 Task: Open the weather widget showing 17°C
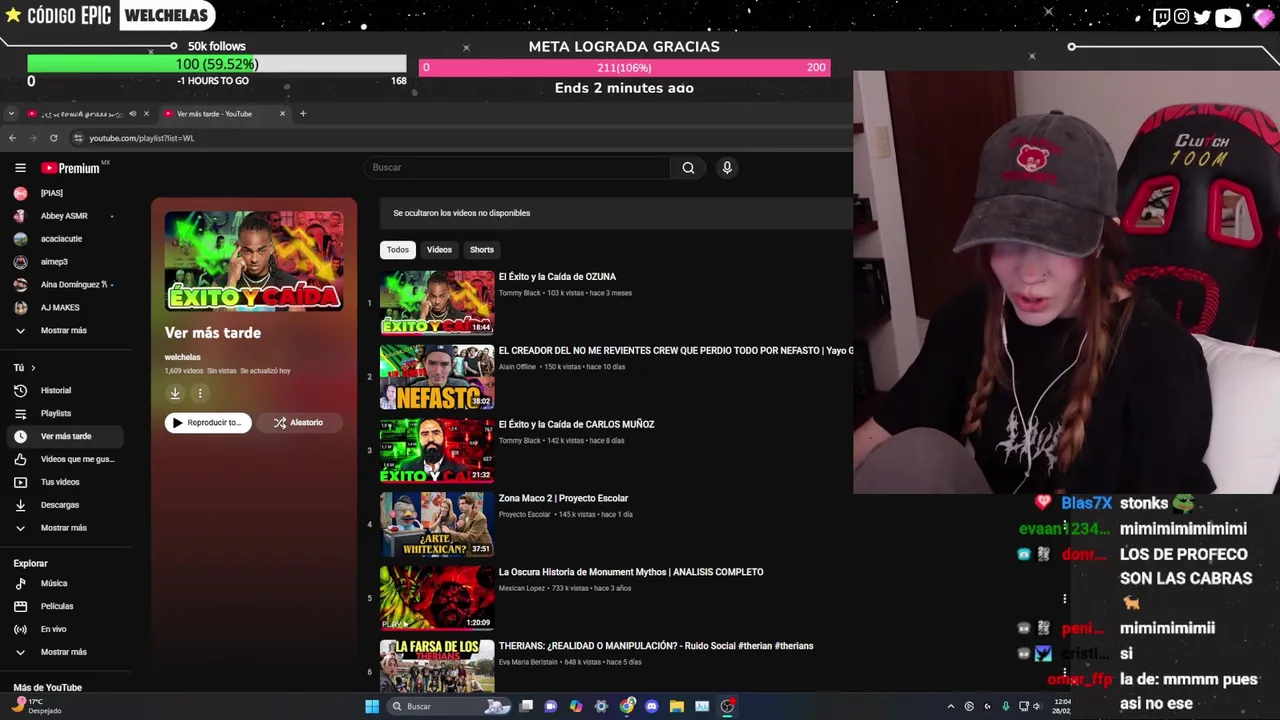[x=36, y=706]
